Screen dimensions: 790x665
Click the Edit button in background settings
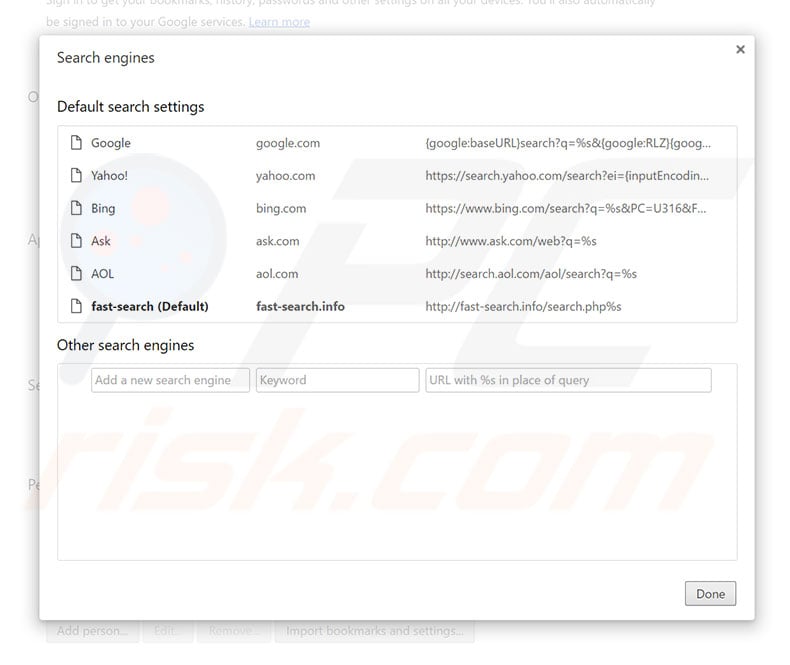[x=168, y=631]
